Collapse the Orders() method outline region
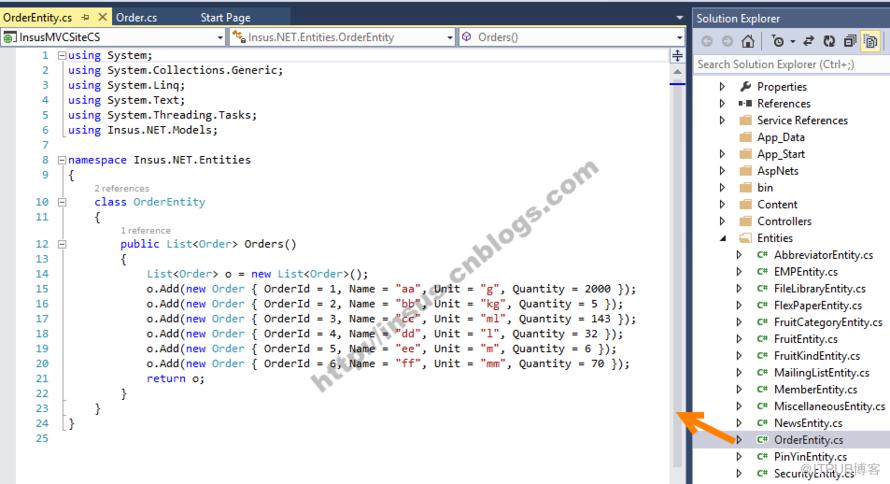The width and height of the screenshot is (890, 484). pyautogui.click(x=62, y=245)
